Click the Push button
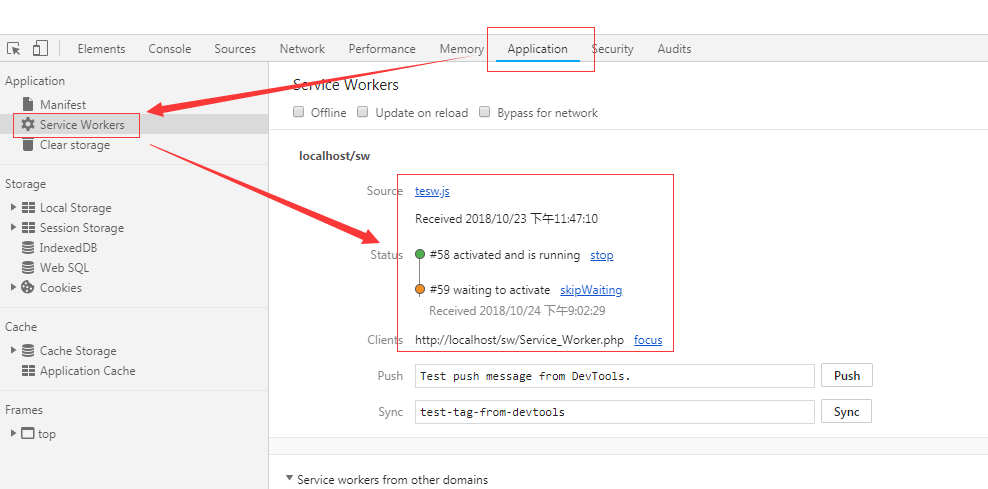 point(847,376)
